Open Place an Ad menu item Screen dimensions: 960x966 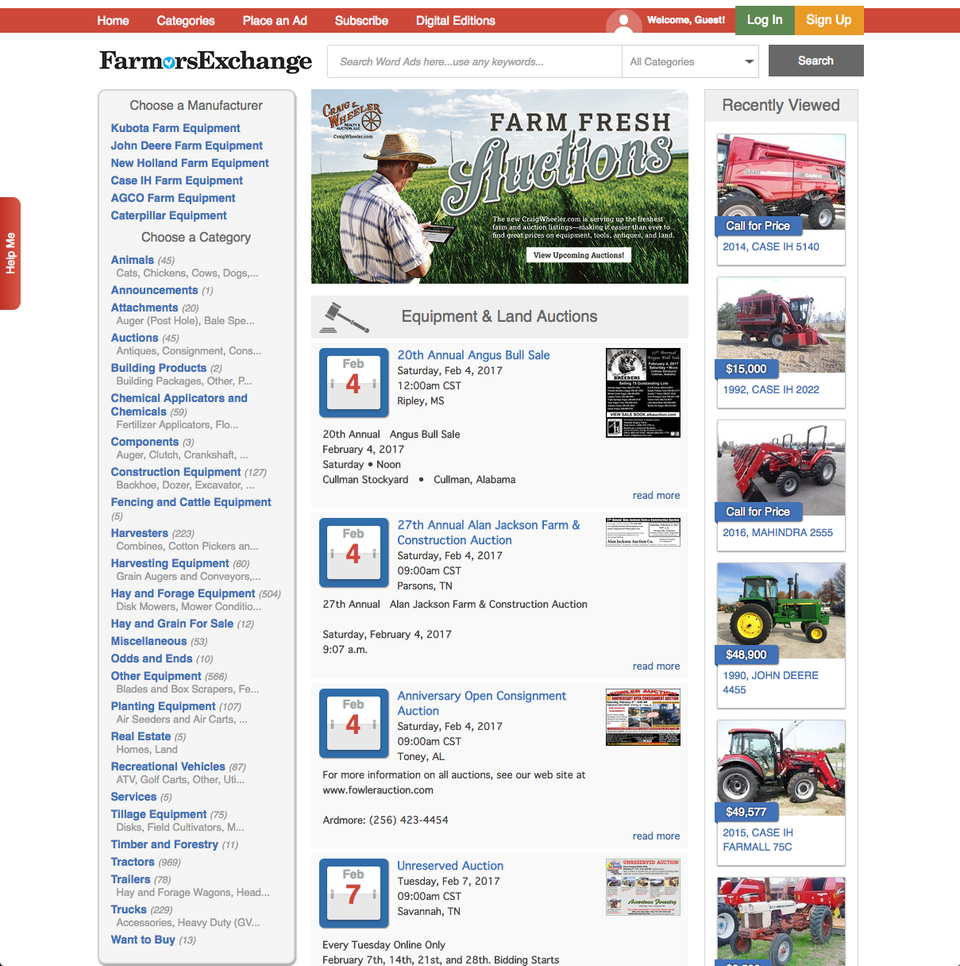pos(274,21)
